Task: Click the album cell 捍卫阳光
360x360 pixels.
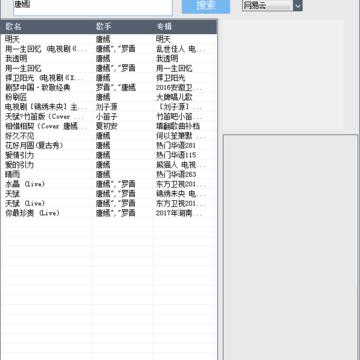Action: (x=171, y=78)
